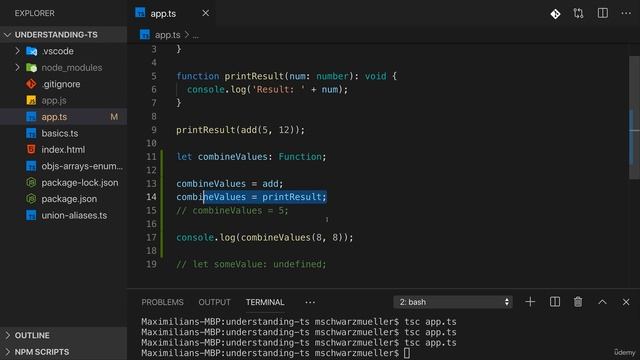Maximize the panel with the up chevron
The width and height of the screenshot is (640, 360).
(x=602, y=302)
